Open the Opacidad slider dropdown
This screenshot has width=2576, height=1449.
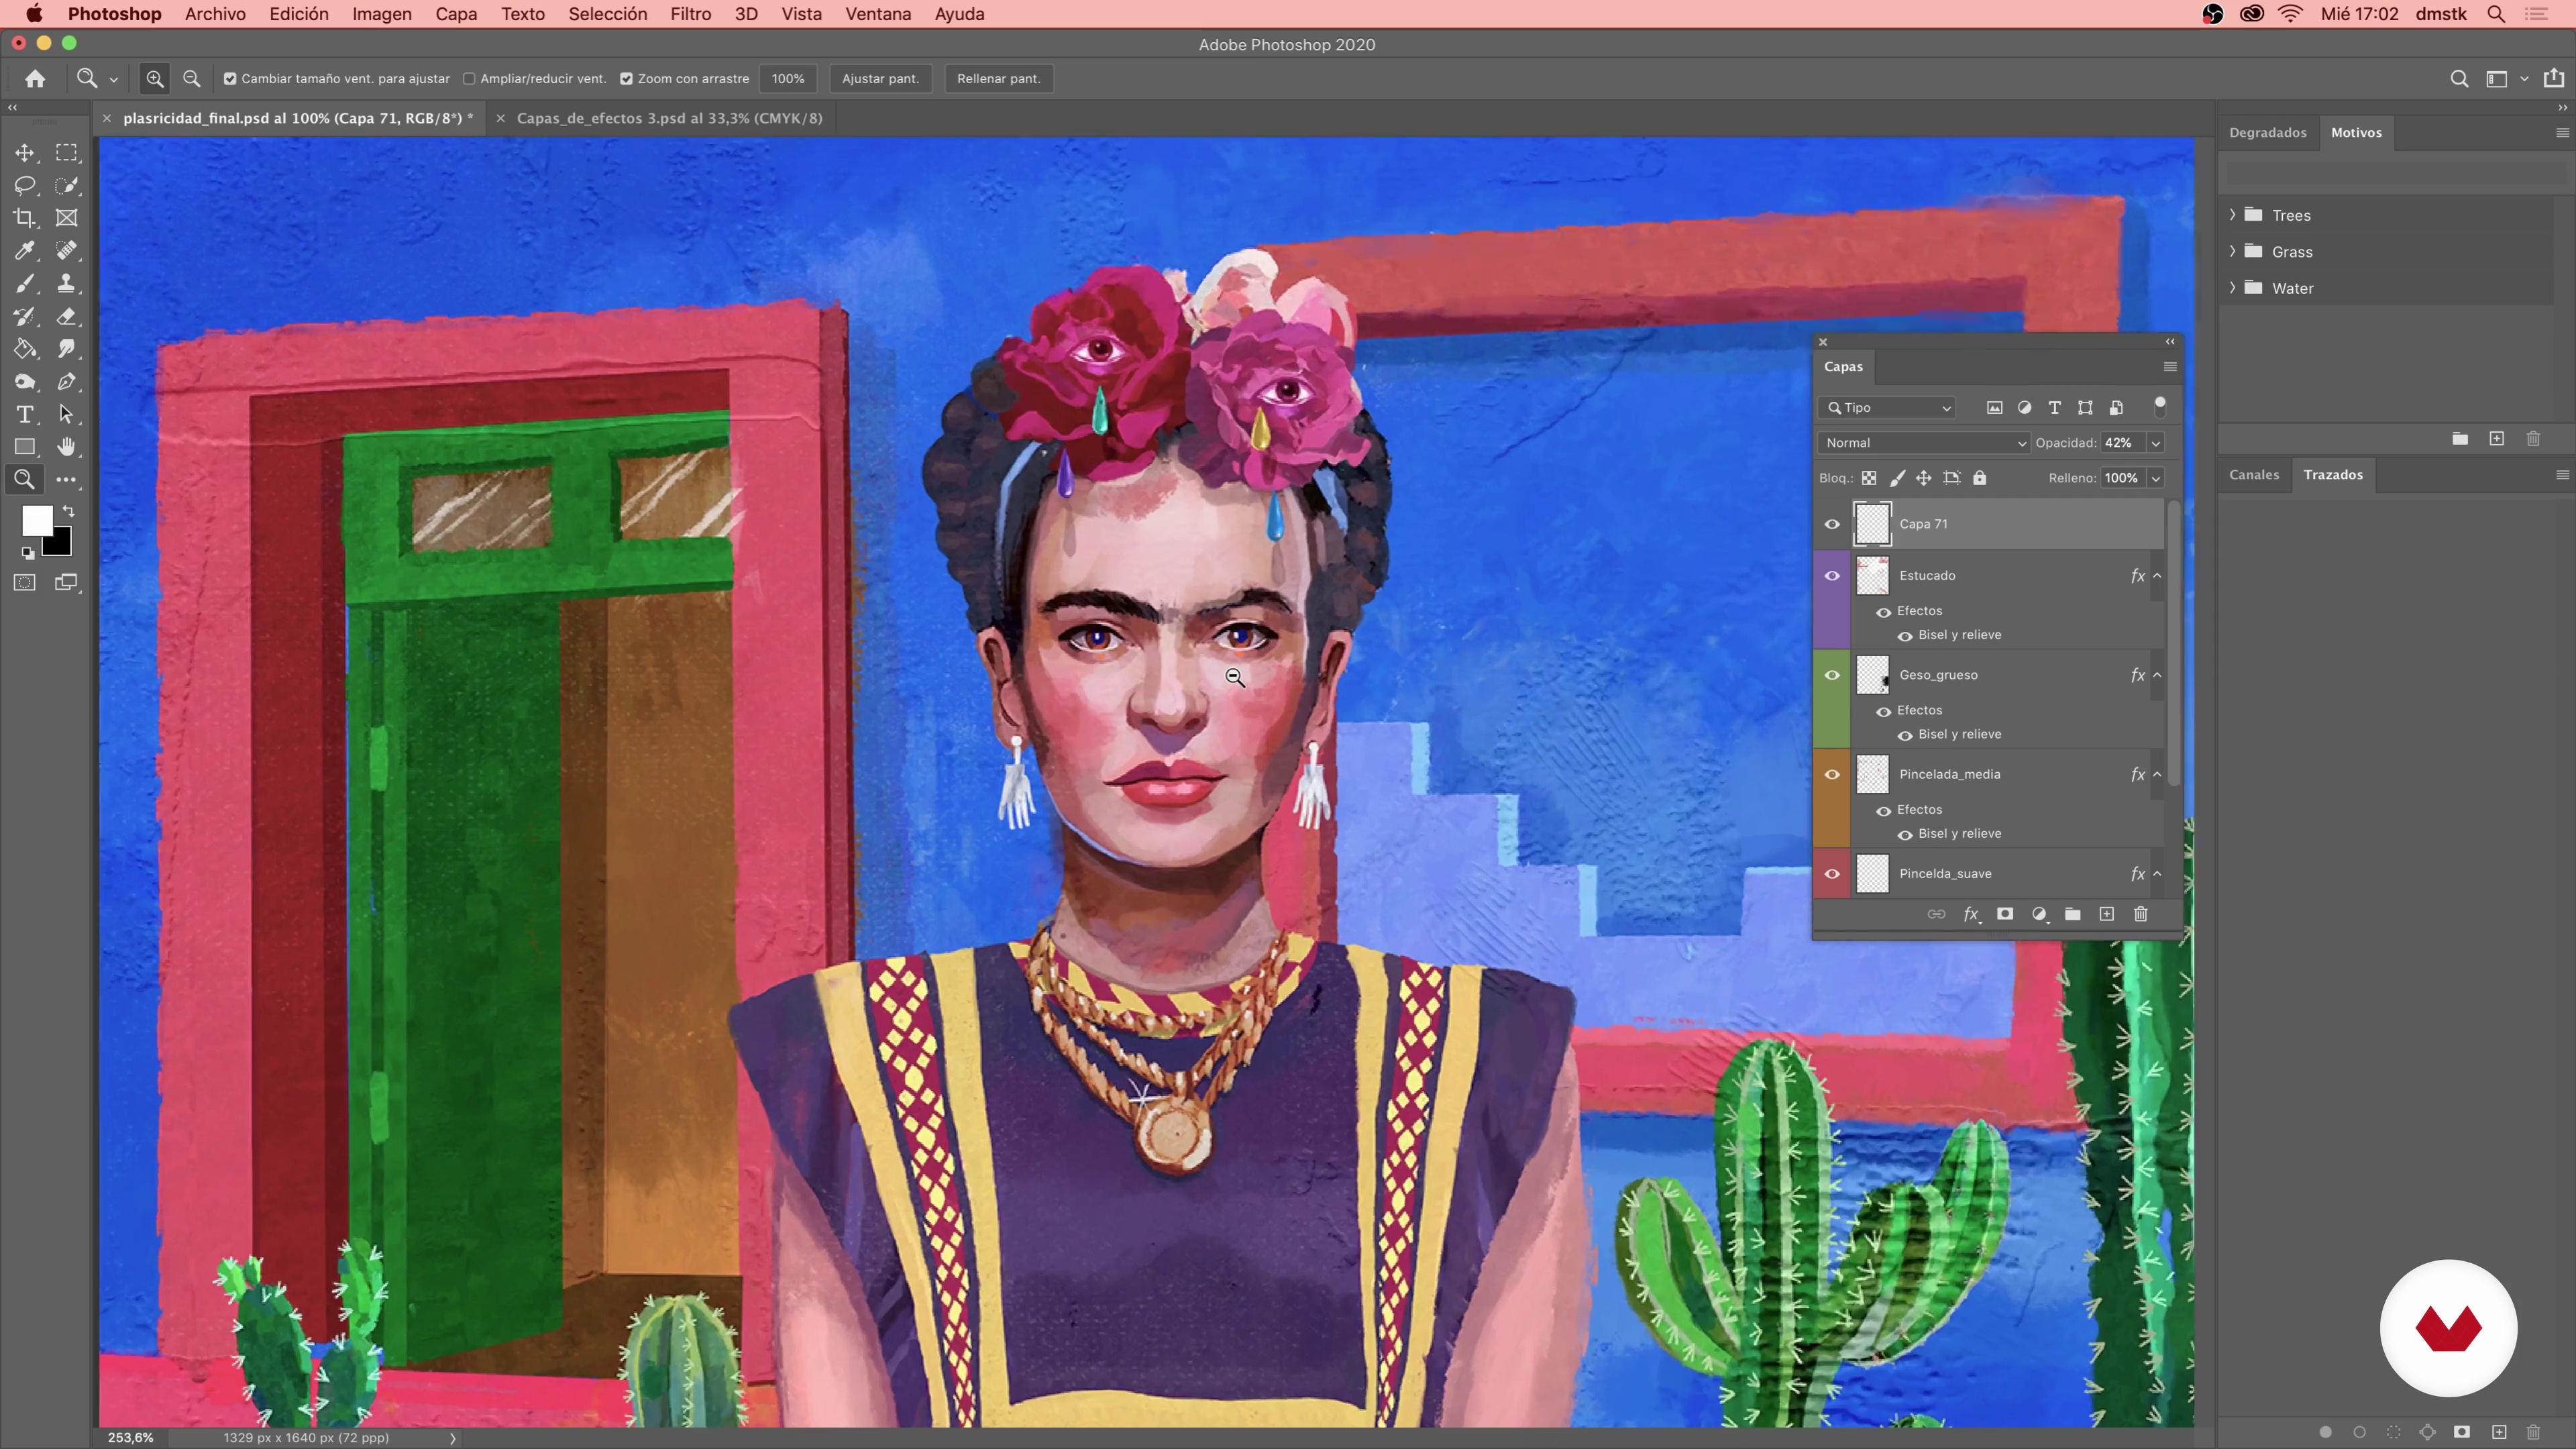click(2156, 443)
